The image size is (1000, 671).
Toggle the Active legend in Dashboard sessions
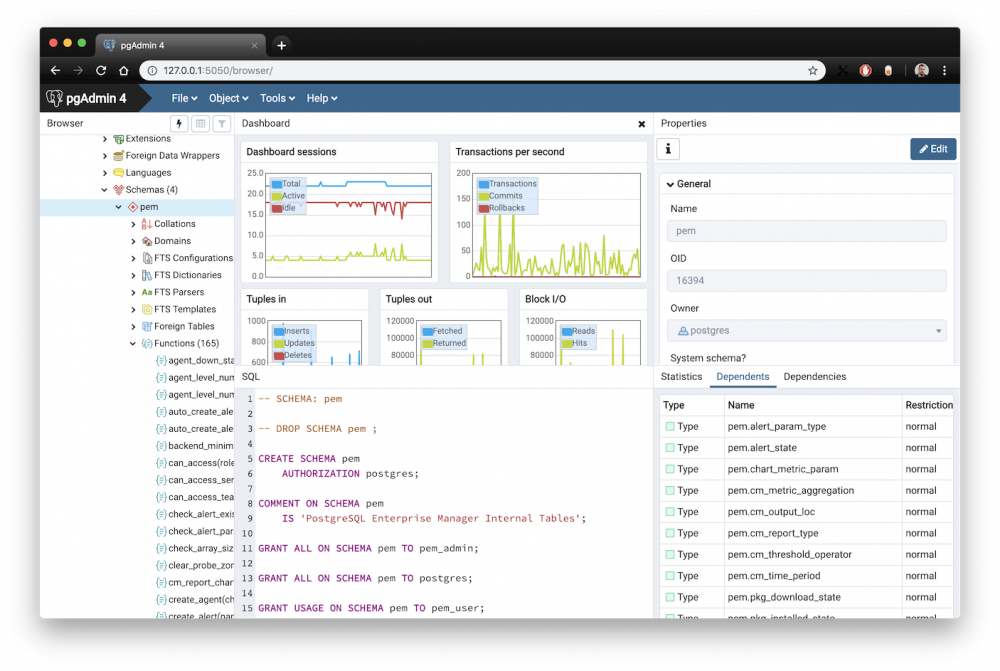tap(288, 196)
